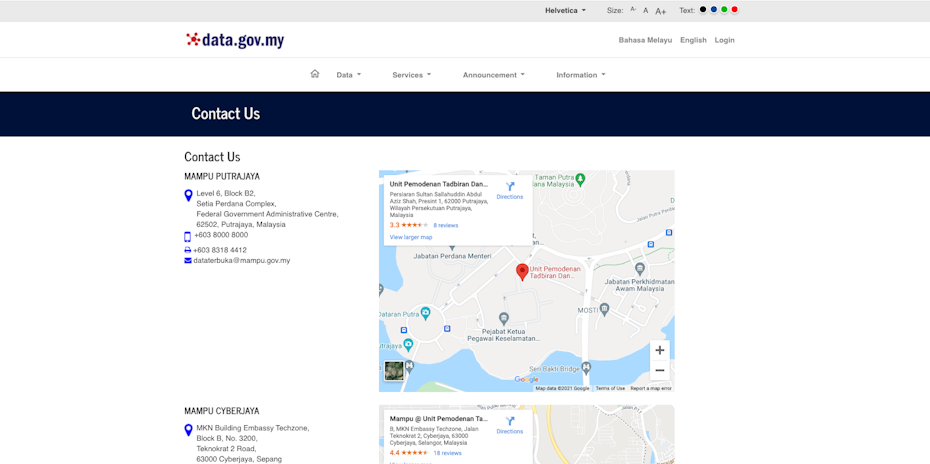Click the Taman Putra Malaysia park marker
This screenshot has width=930, height=464.
pos(580,179)
